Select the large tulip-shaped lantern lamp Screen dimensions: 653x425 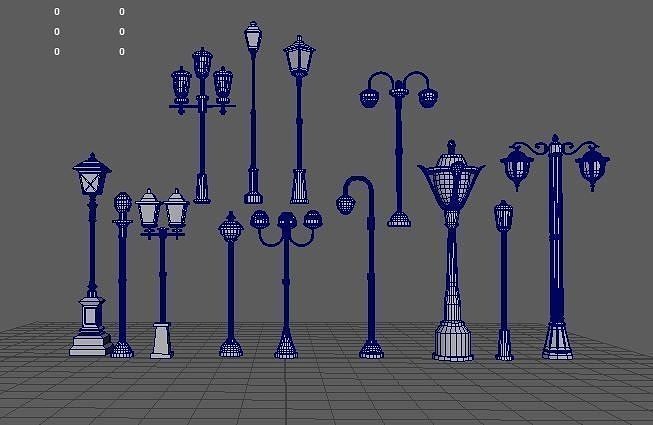point(452,251)
